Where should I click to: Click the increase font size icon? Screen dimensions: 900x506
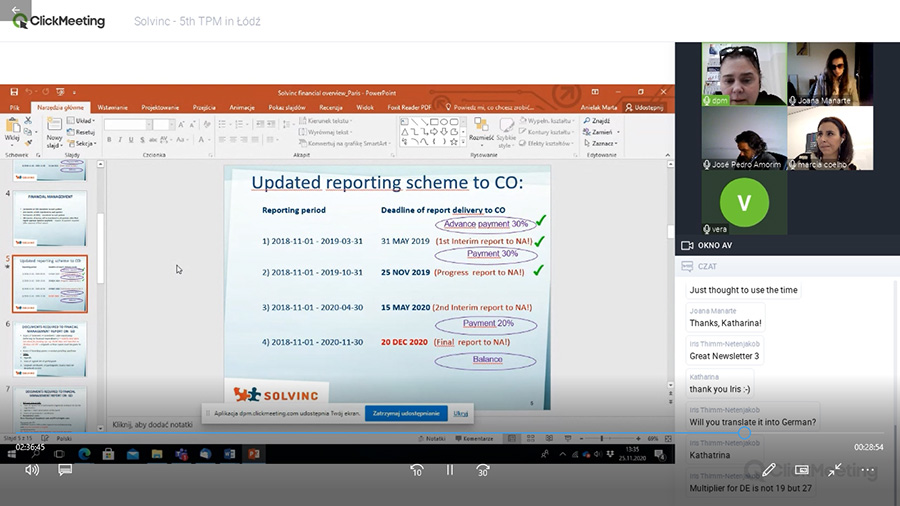181,124
